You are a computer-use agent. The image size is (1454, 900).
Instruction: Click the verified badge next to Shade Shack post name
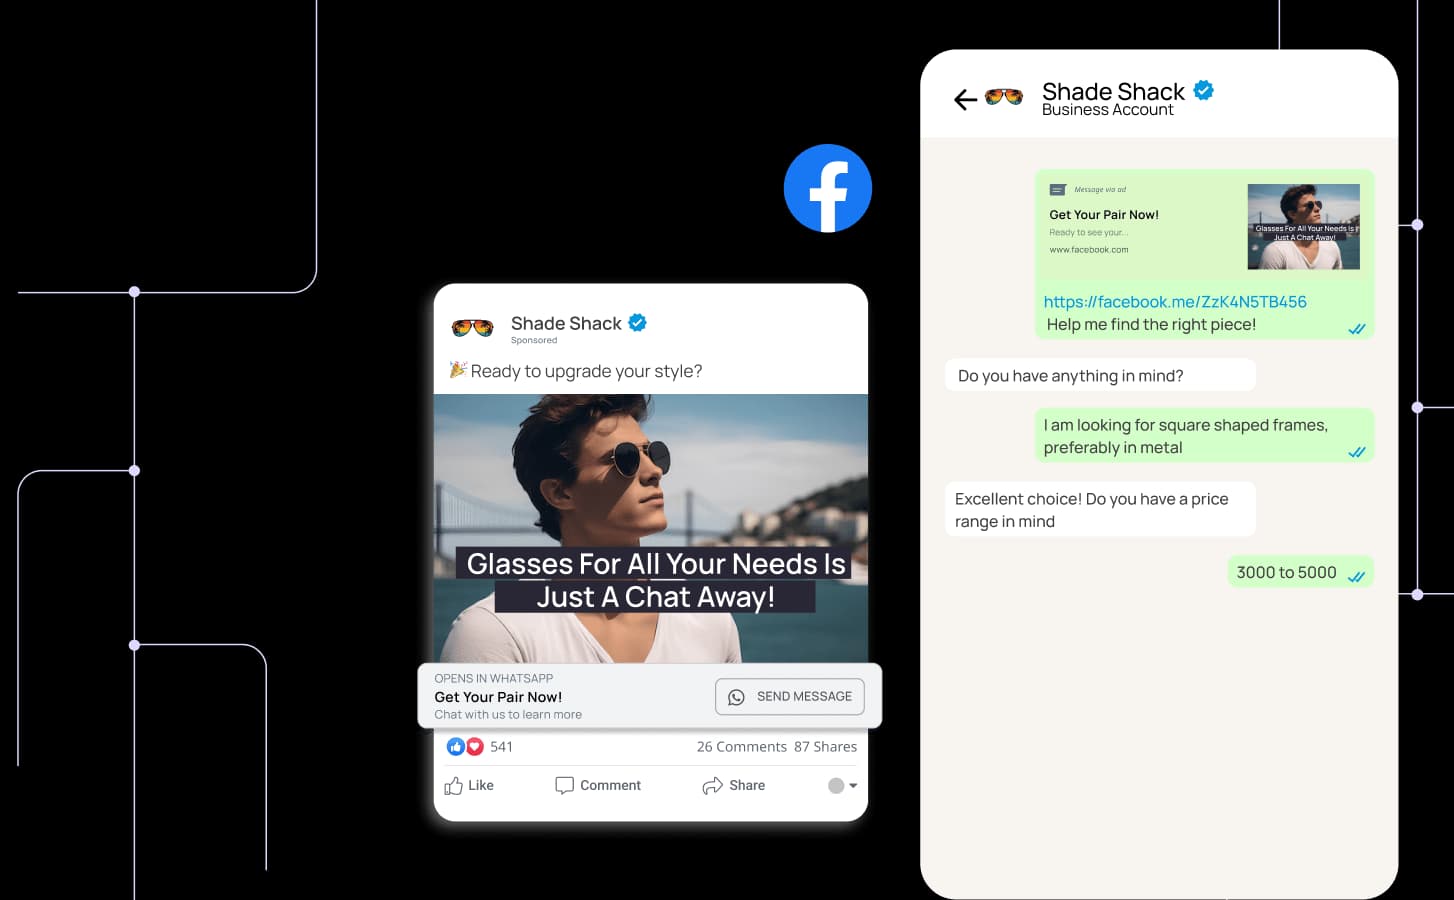point(637,322)
